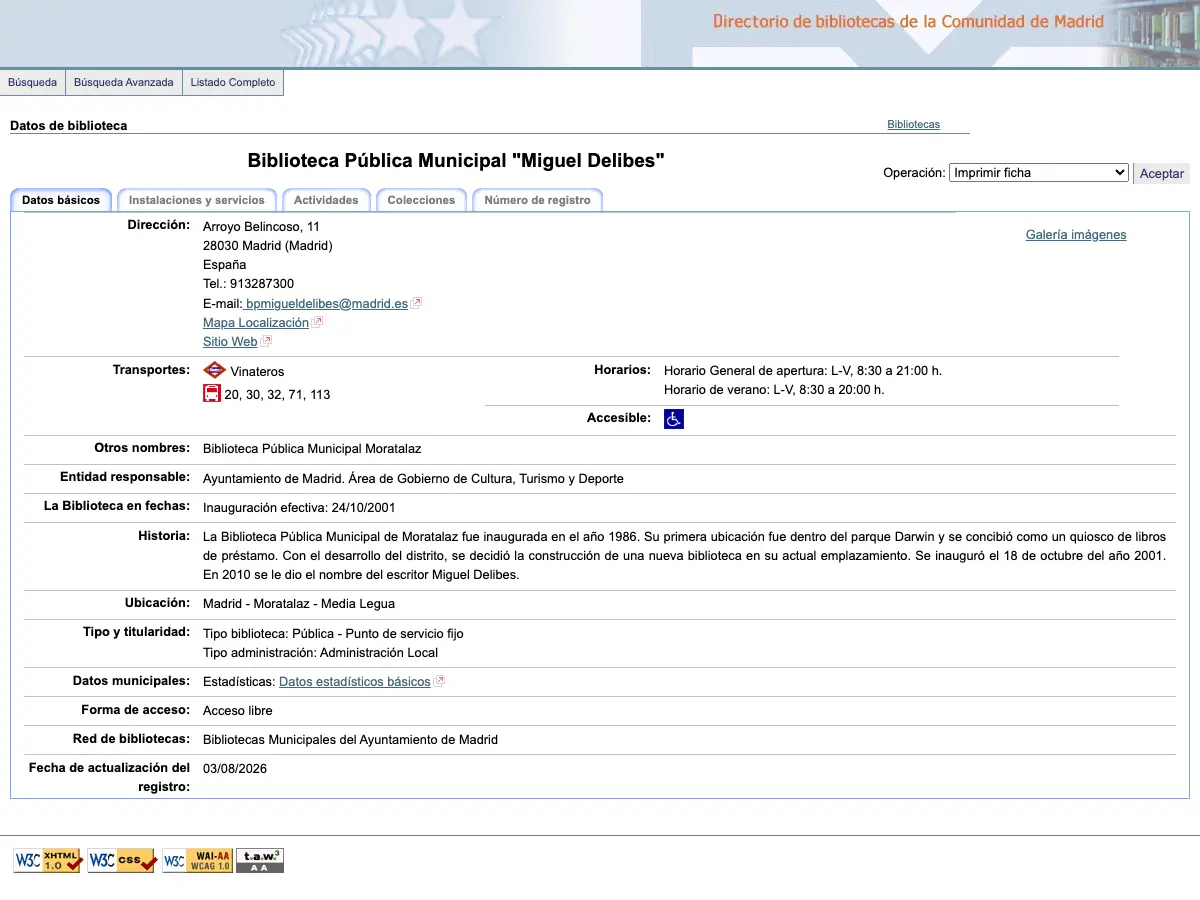Select the Número de registro tab
The height and width of the screenshot is (900, 1200).
537,200
